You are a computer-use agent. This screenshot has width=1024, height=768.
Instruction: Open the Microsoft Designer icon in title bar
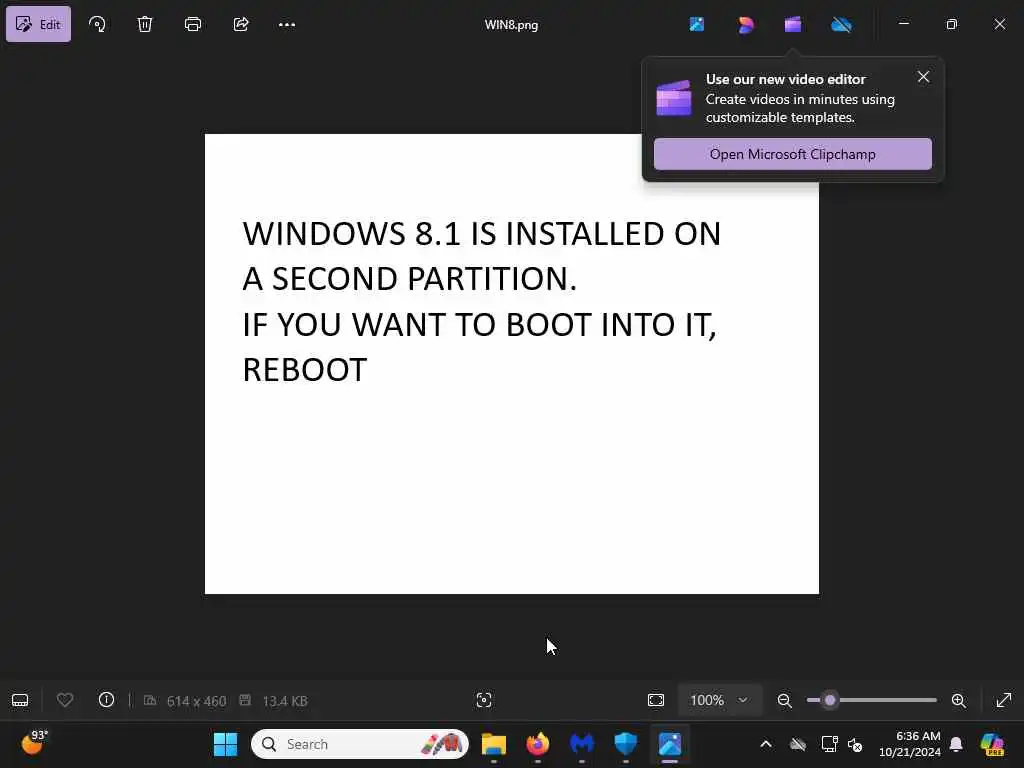pyautogui.click(x=745, y=25)
